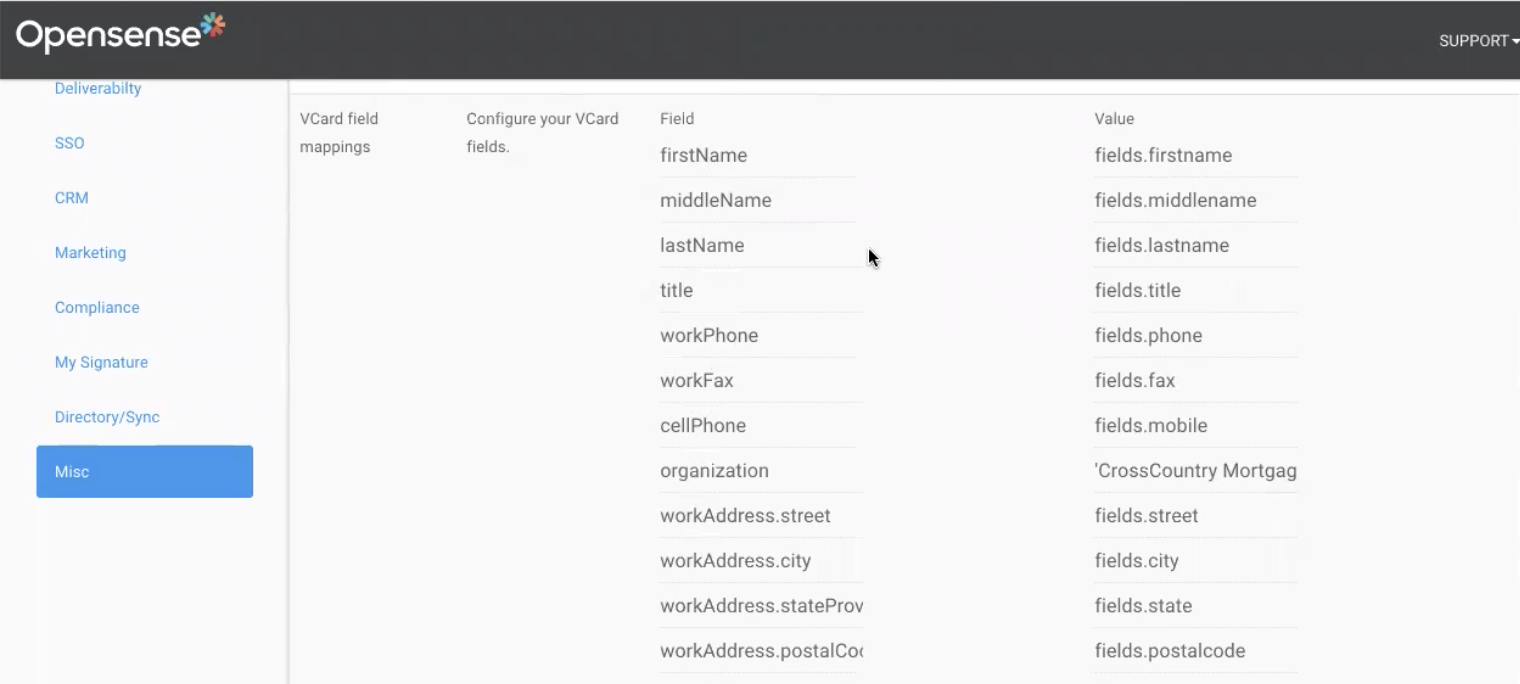The height and width of the screenshot is (684, 1520).
Task: Select the middleName mapping field
Action: 755,200
